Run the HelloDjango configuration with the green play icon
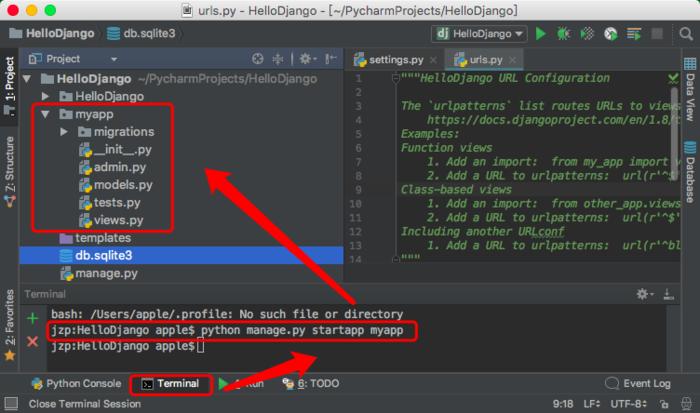 click(541, 33)
